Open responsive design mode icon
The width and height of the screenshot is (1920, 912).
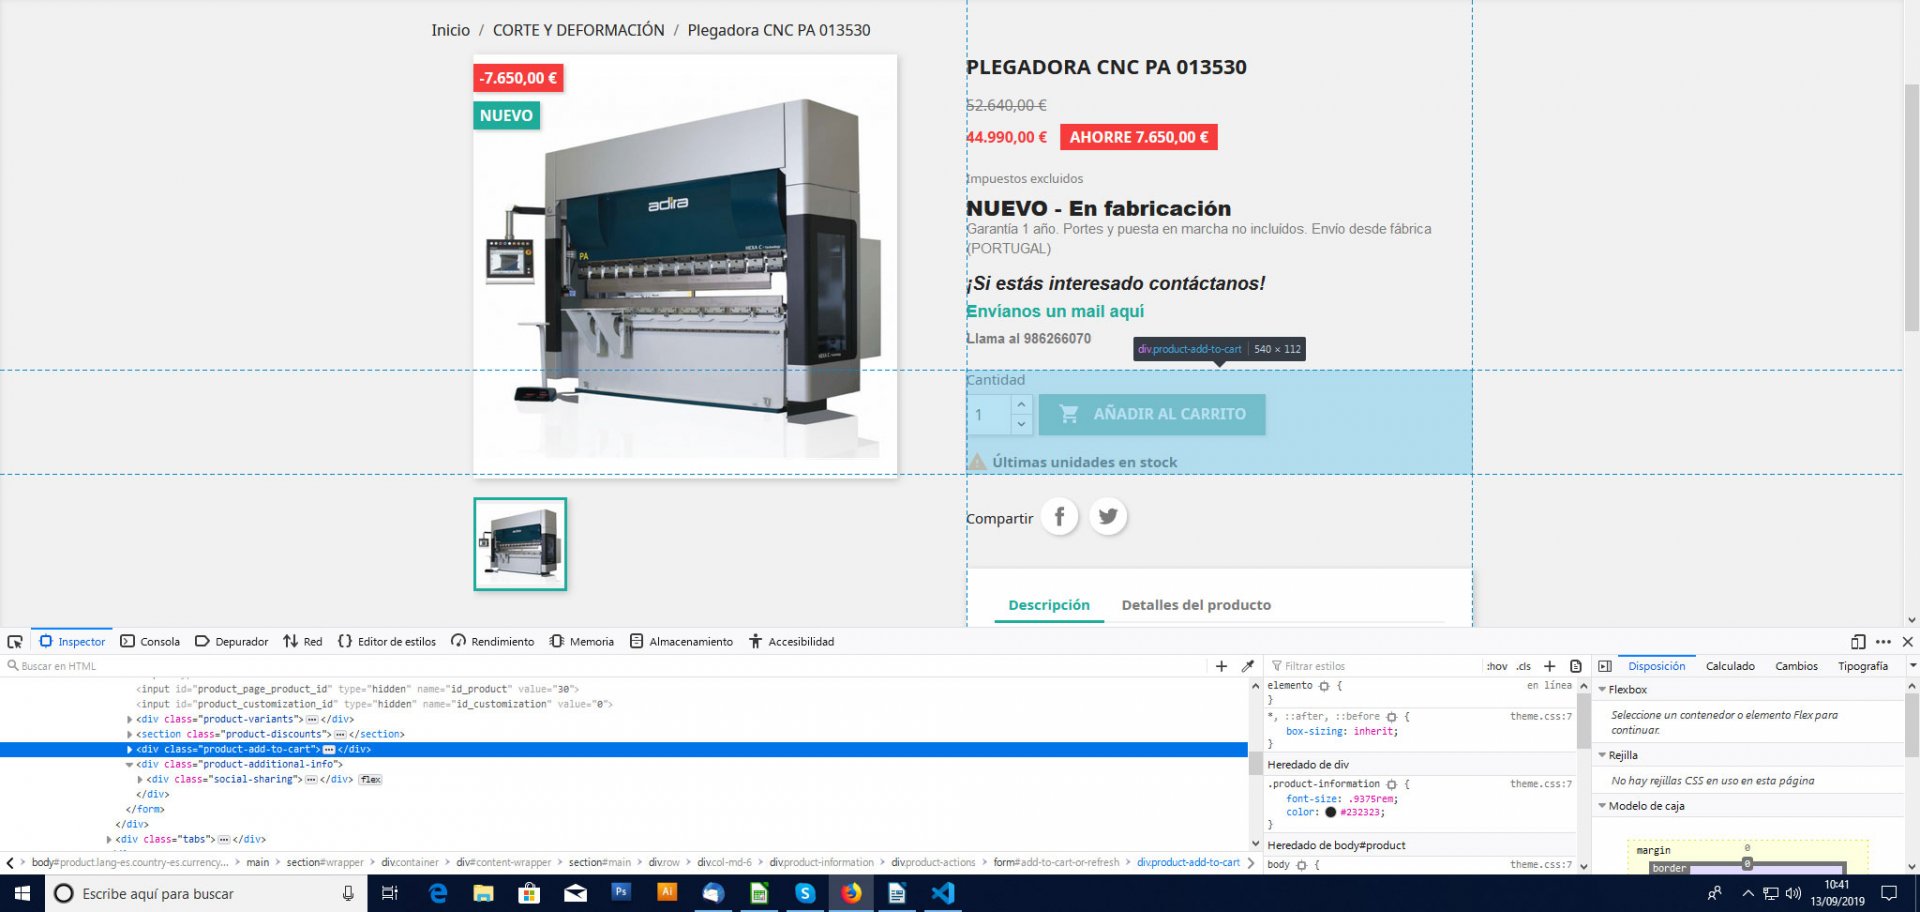pyautogui.click(x=1858, y=641)
